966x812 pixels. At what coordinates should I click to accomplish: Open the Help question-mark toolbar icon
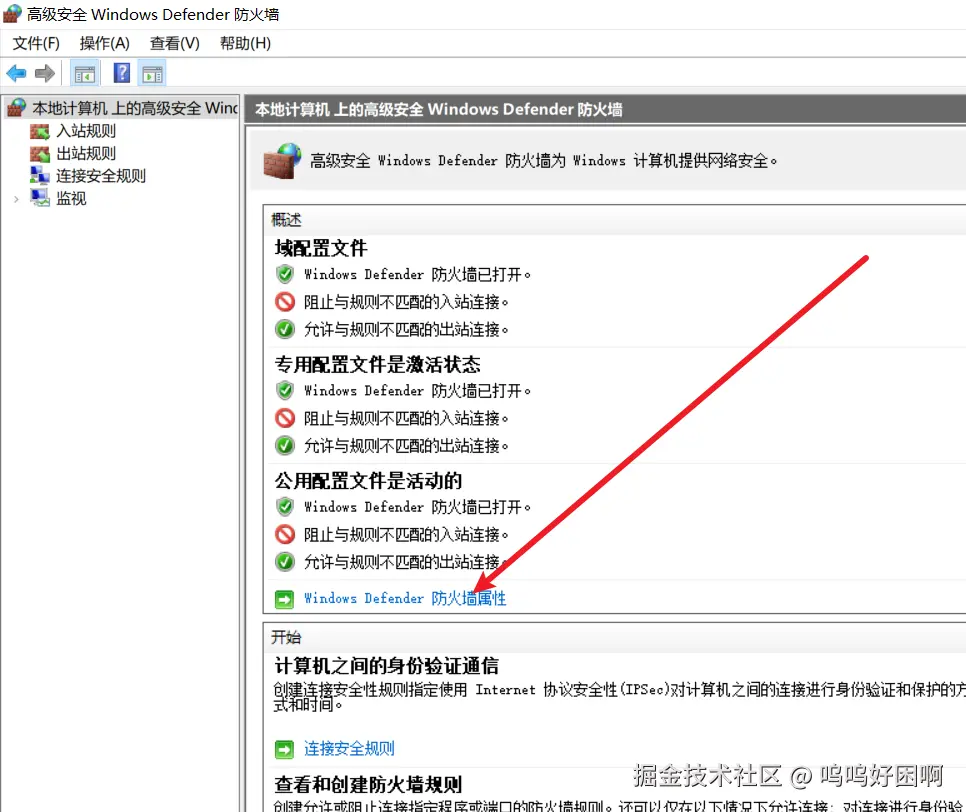[x=121, y=73]
